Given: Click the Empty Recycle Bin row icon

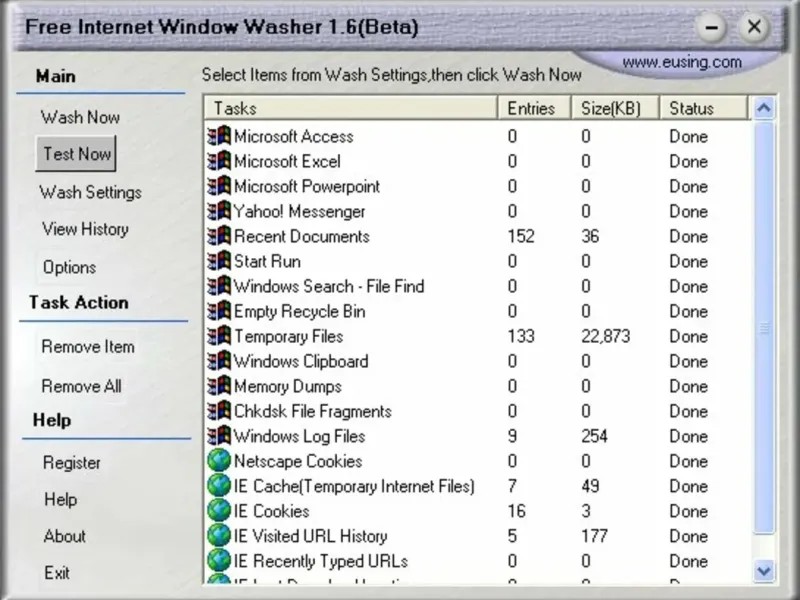Looking at the screenshot, I should click(x=219, y=311).
